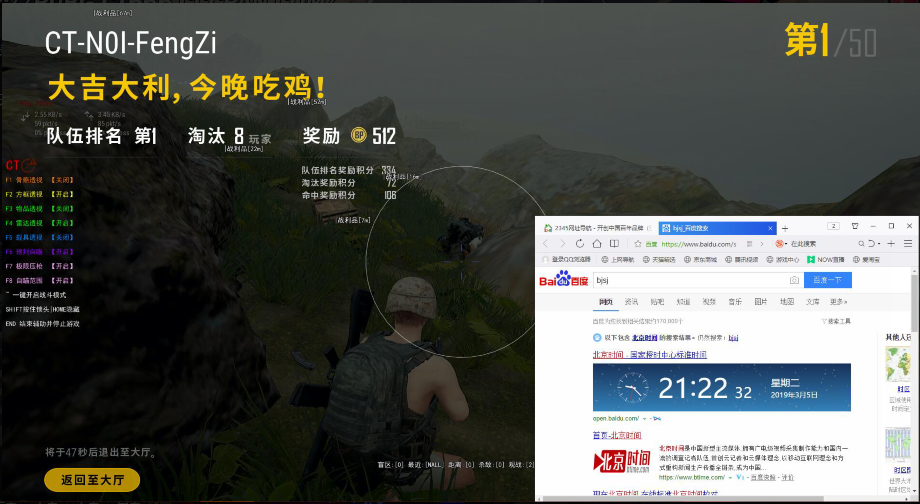
Task: Switch to the 知道 tab
Action: coord(683,302)
